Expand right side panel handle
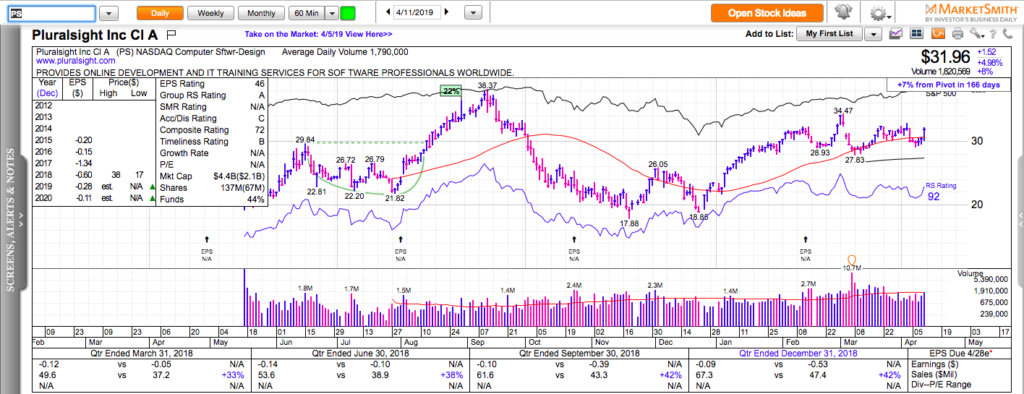Viewport: 1024px width, 394px height. point(1020,222)
